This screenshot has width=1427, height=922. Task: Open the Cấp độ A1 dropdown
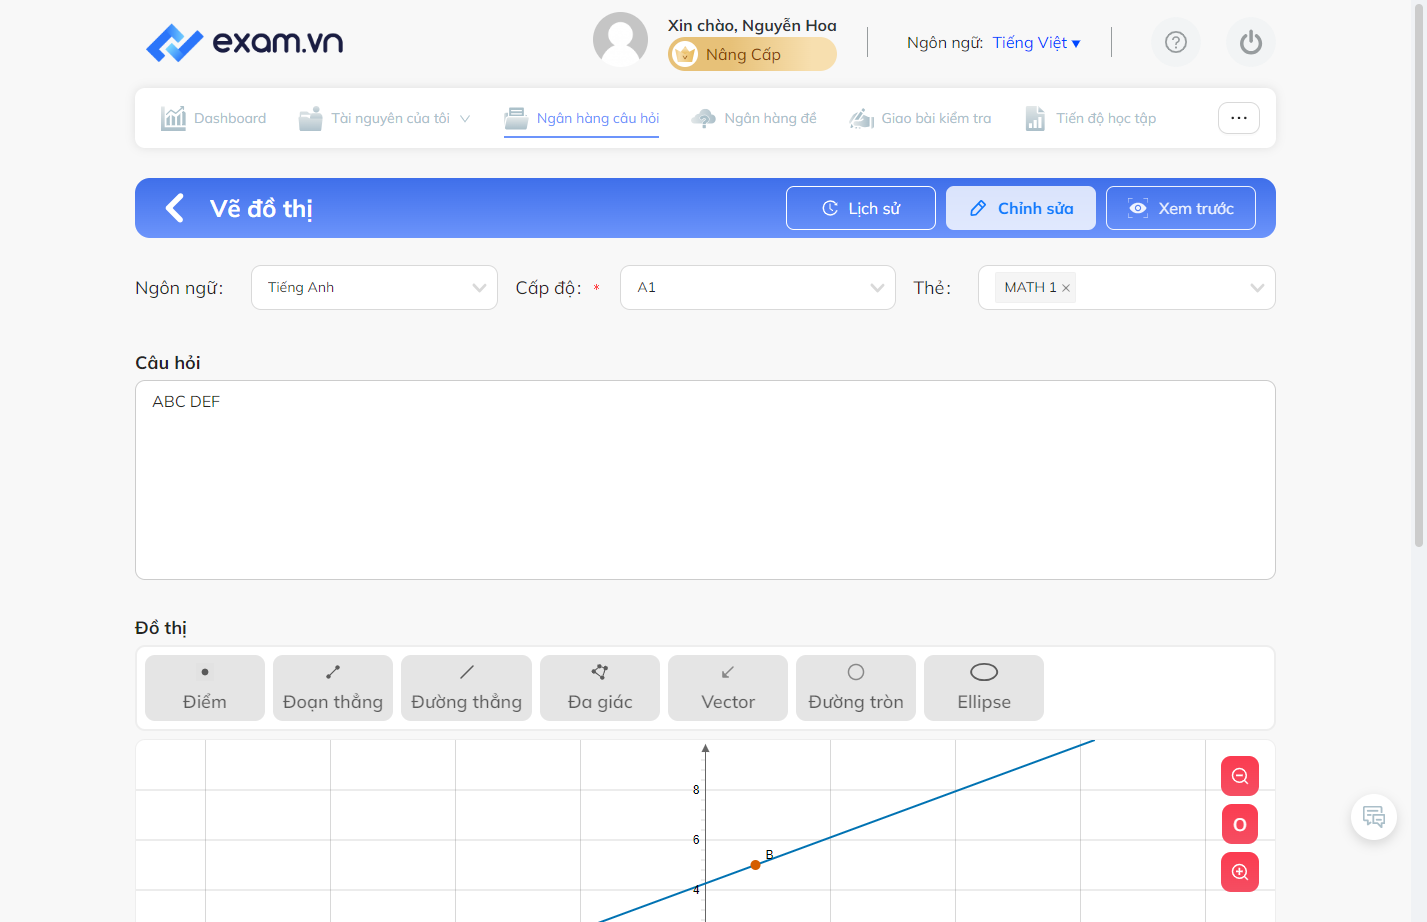(x=758, y=288)
